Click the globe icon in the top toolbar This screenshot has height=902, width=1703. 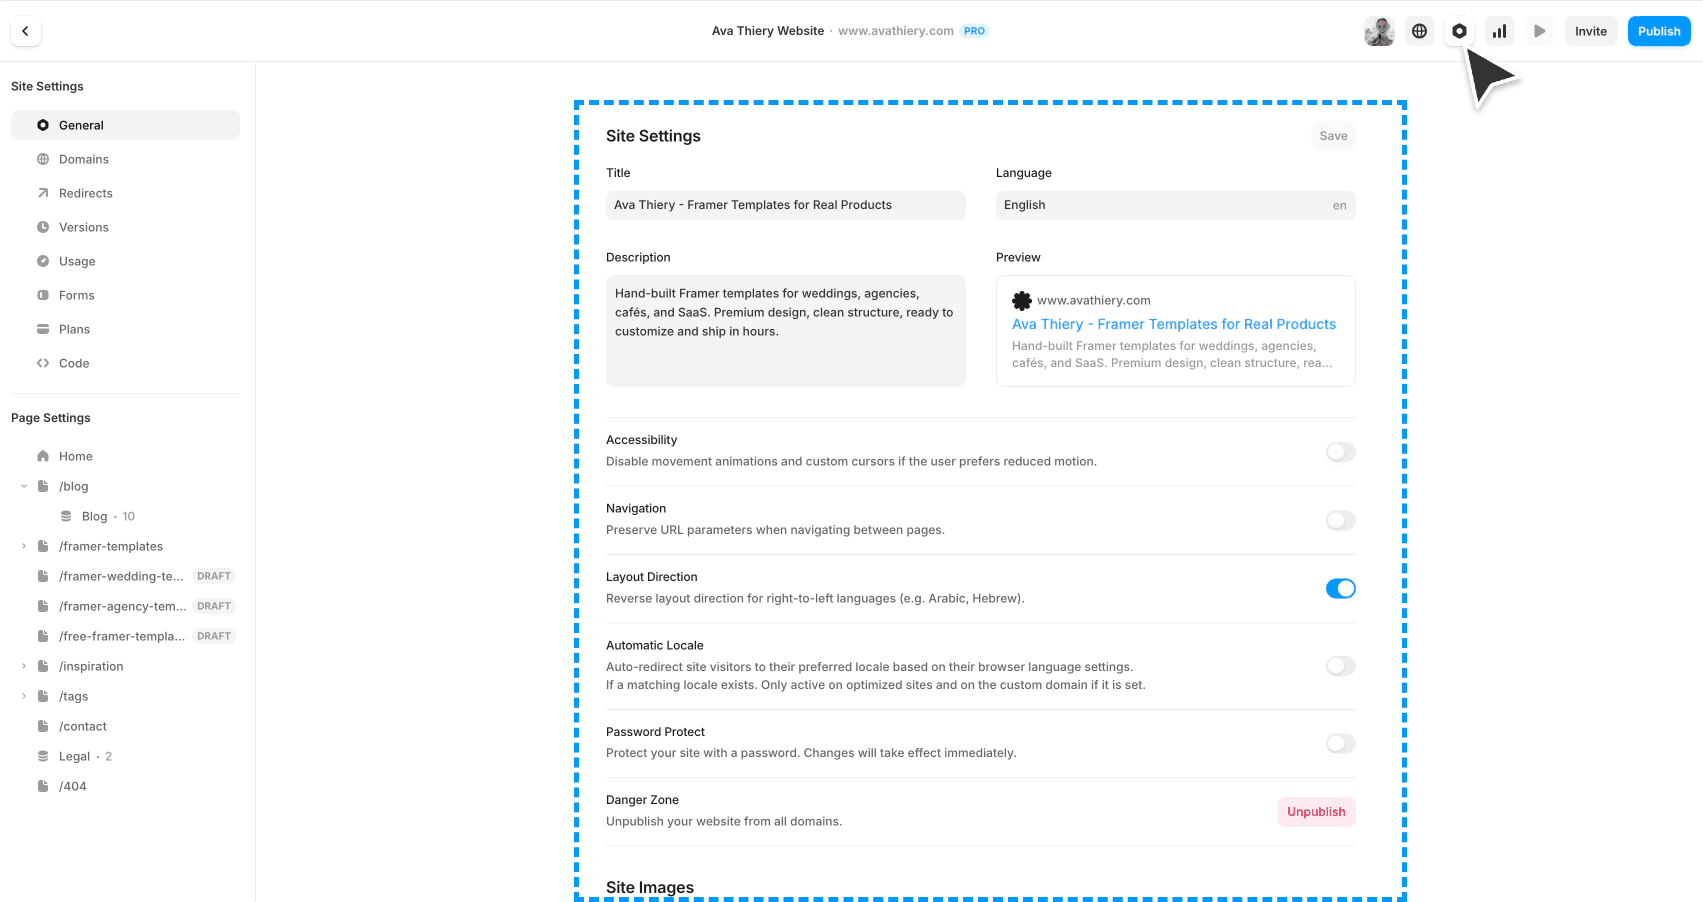pyautogui.click(x=1419, y=31)
